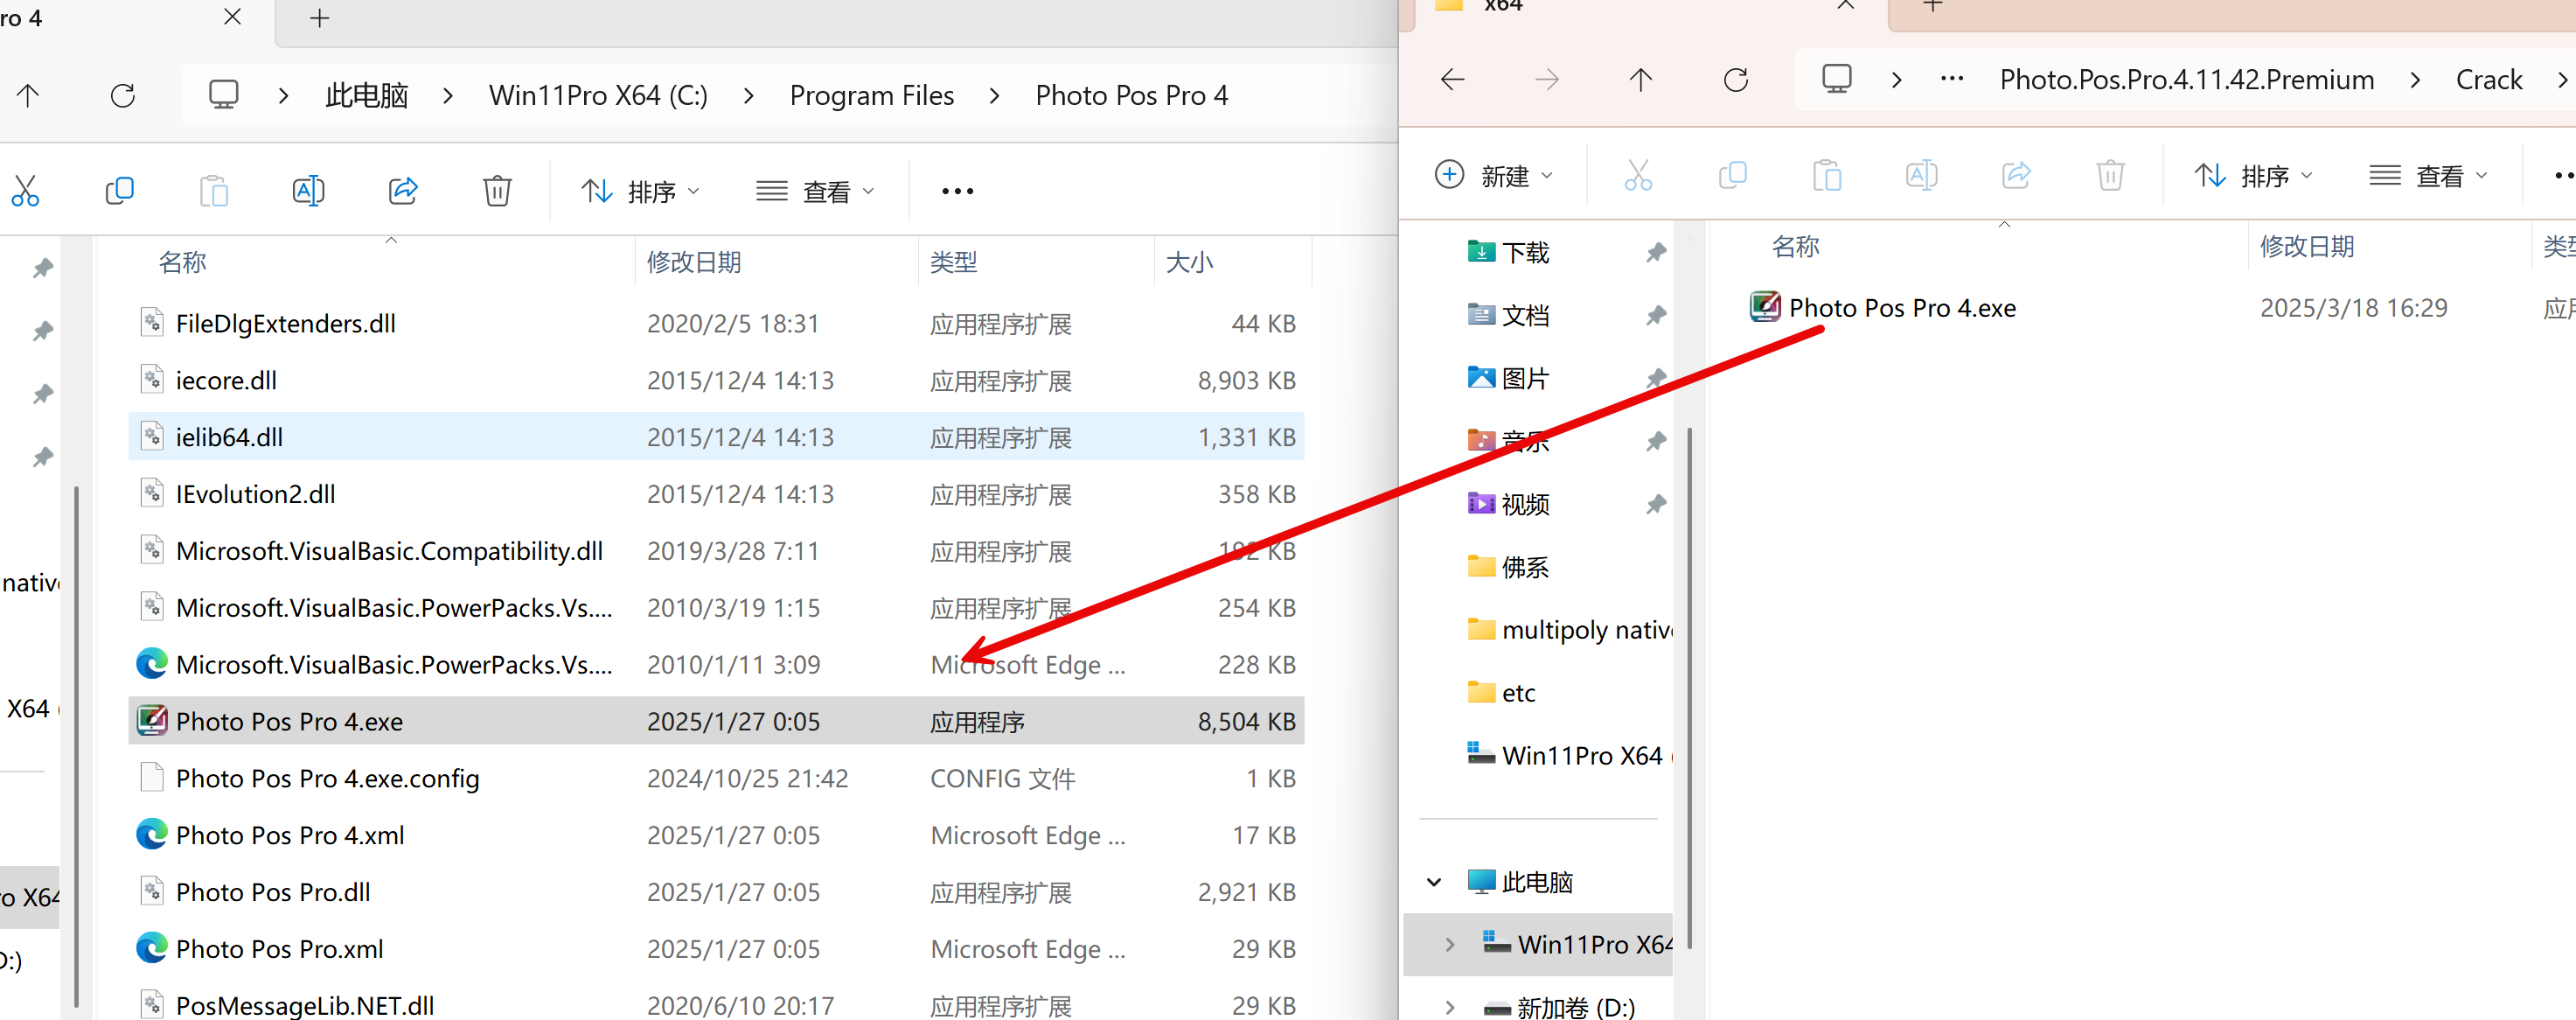This screenshot has width=2576, height=1020.
Task: Click the Back arrow in right window
Action: 1453,80
